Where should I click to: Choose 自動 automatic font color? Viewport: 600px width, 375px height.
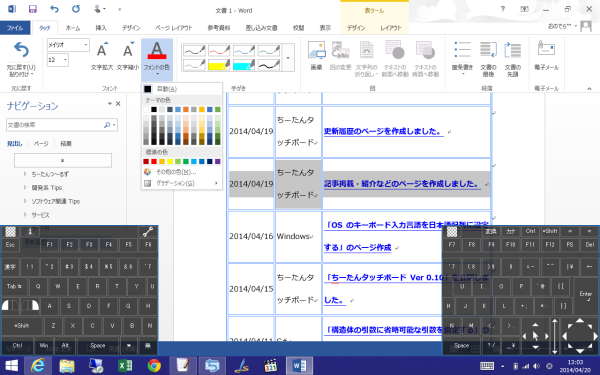(182, 89)
